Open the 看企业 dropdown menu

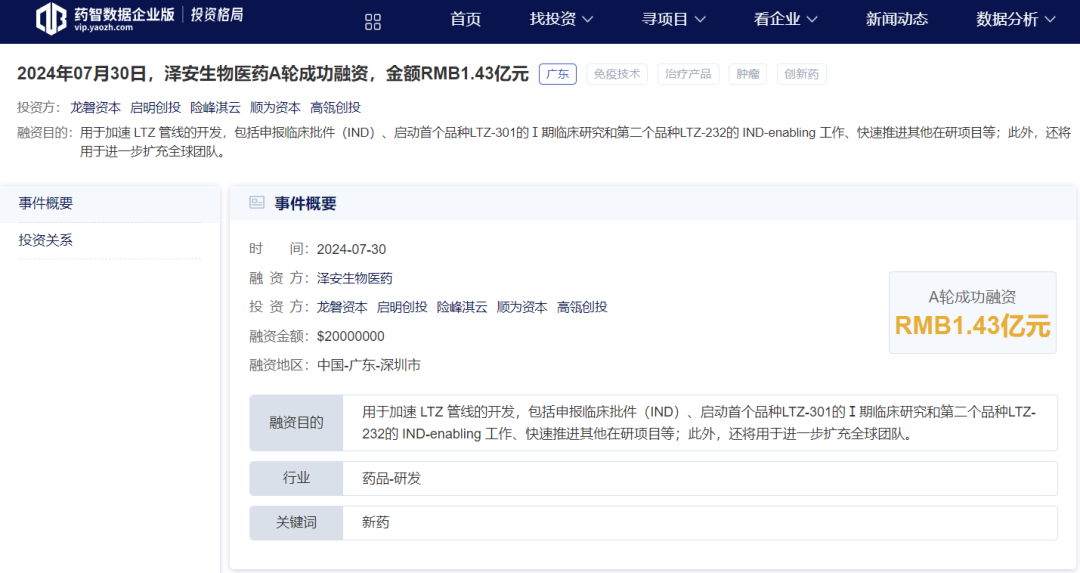click(x=785, y=19)
